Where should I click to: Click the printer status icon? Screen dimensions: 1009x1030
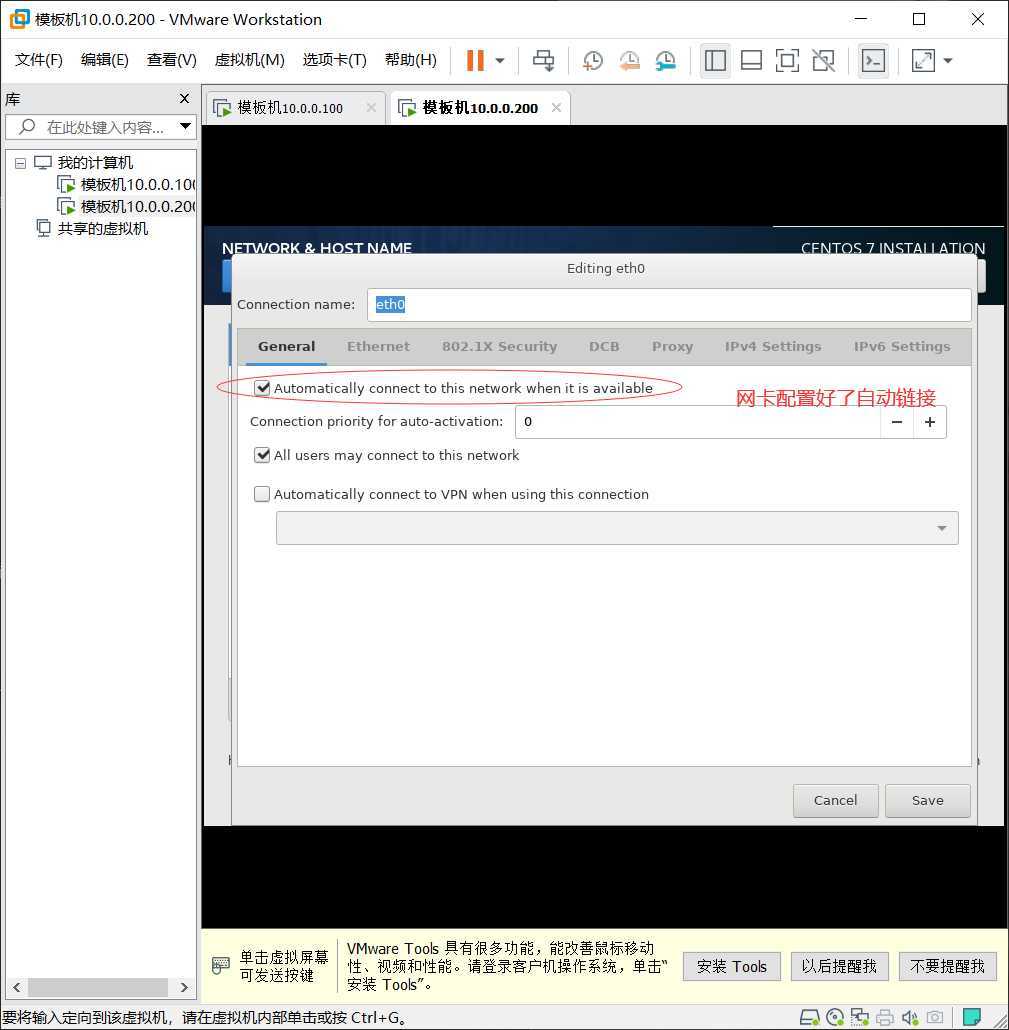point(885,1018)
